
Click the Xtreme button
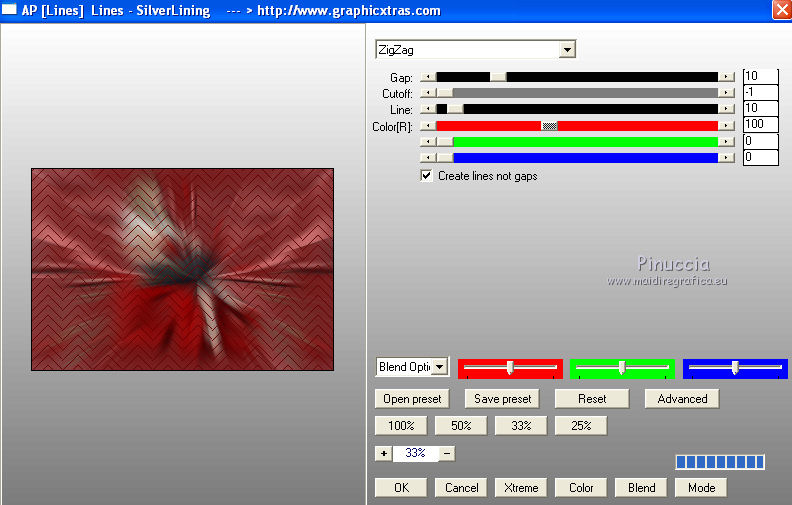click(521, 488)
